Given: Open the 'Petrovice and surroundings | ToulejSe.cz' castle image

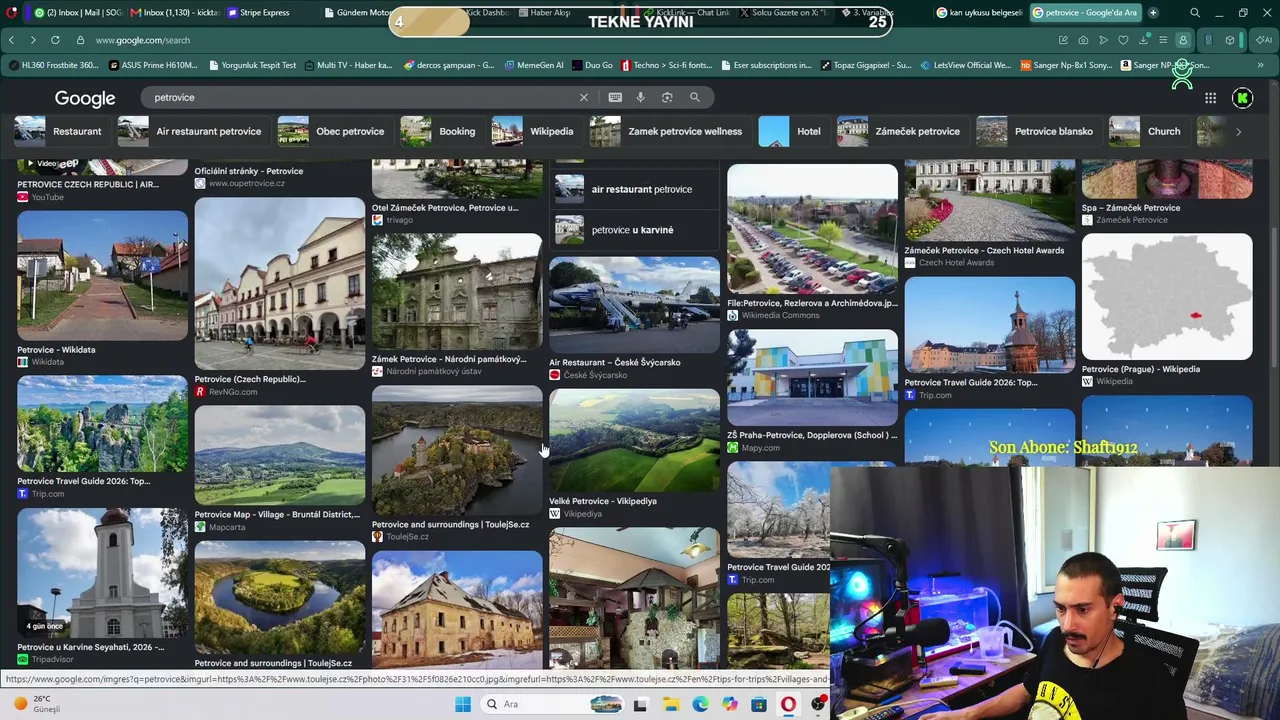Looking at the screenshot, I should point(457,452).
